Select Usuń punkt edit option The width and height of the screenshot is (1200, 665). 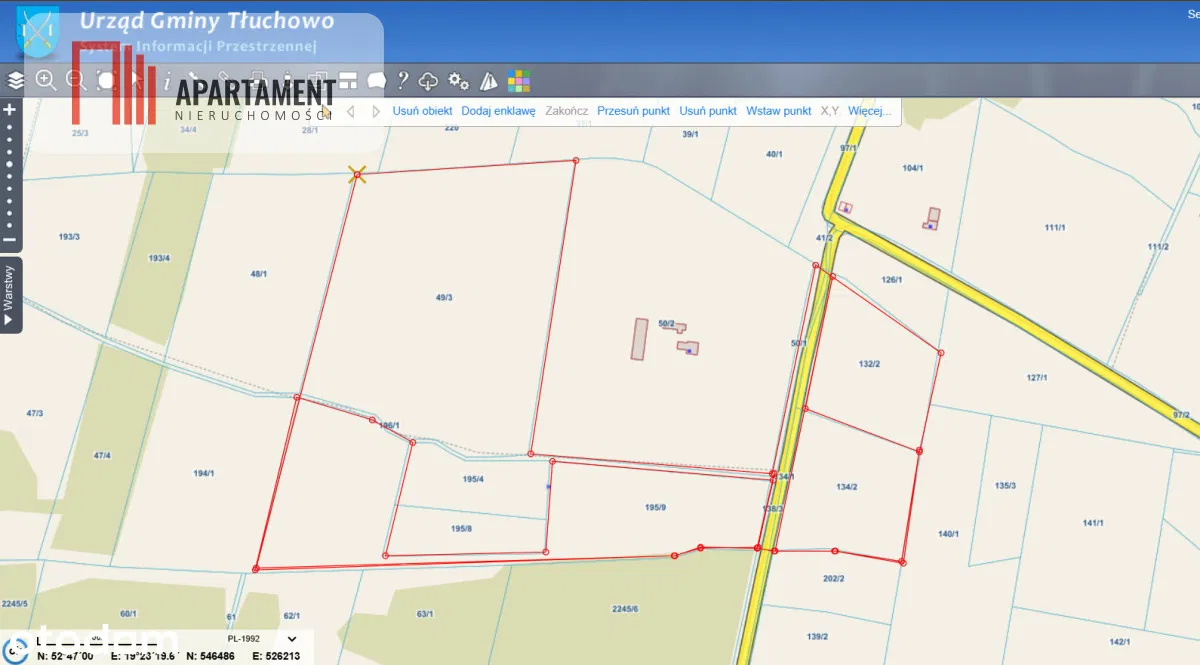click(x=708, y=111)
